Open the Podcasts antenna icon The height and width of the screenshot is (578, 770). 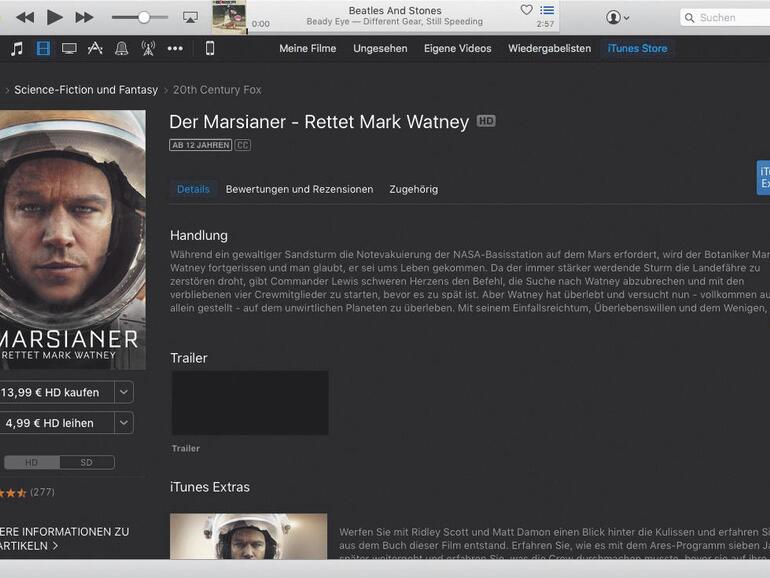point(148,48)
